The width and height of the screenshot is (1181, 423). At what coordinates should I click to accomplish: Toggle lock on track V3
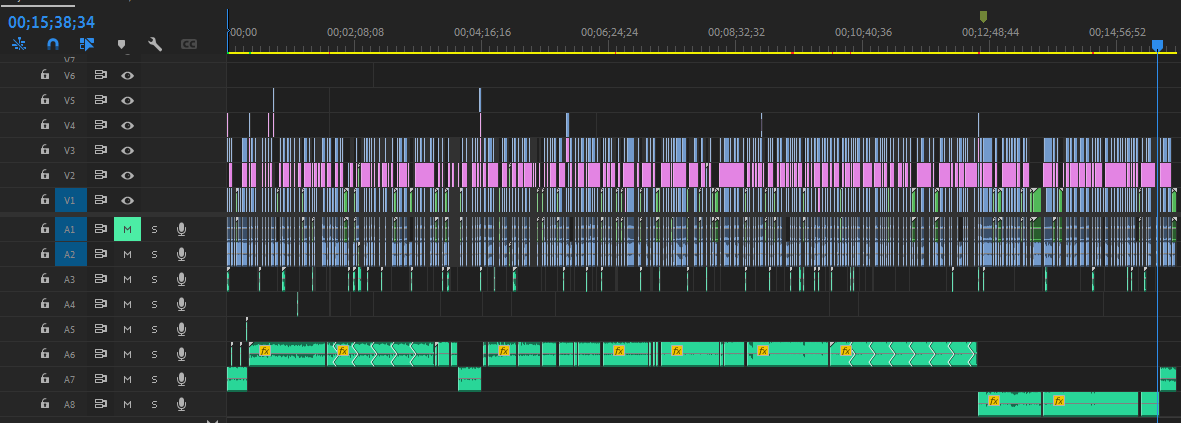44,150
